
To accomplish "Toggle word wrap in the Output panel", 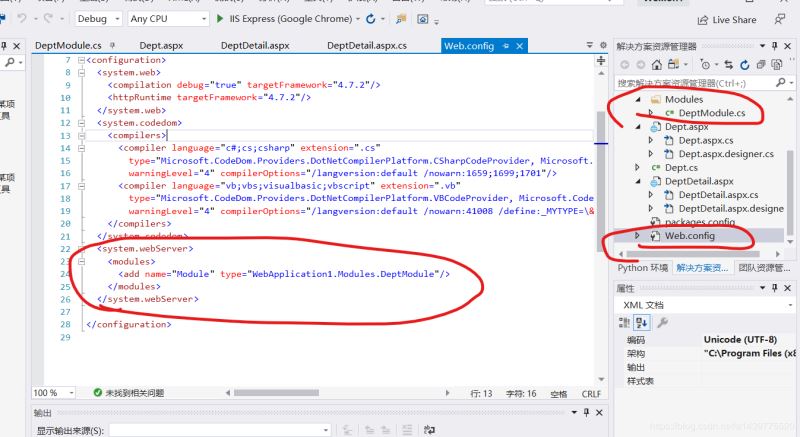I will (x=428, y=430).
